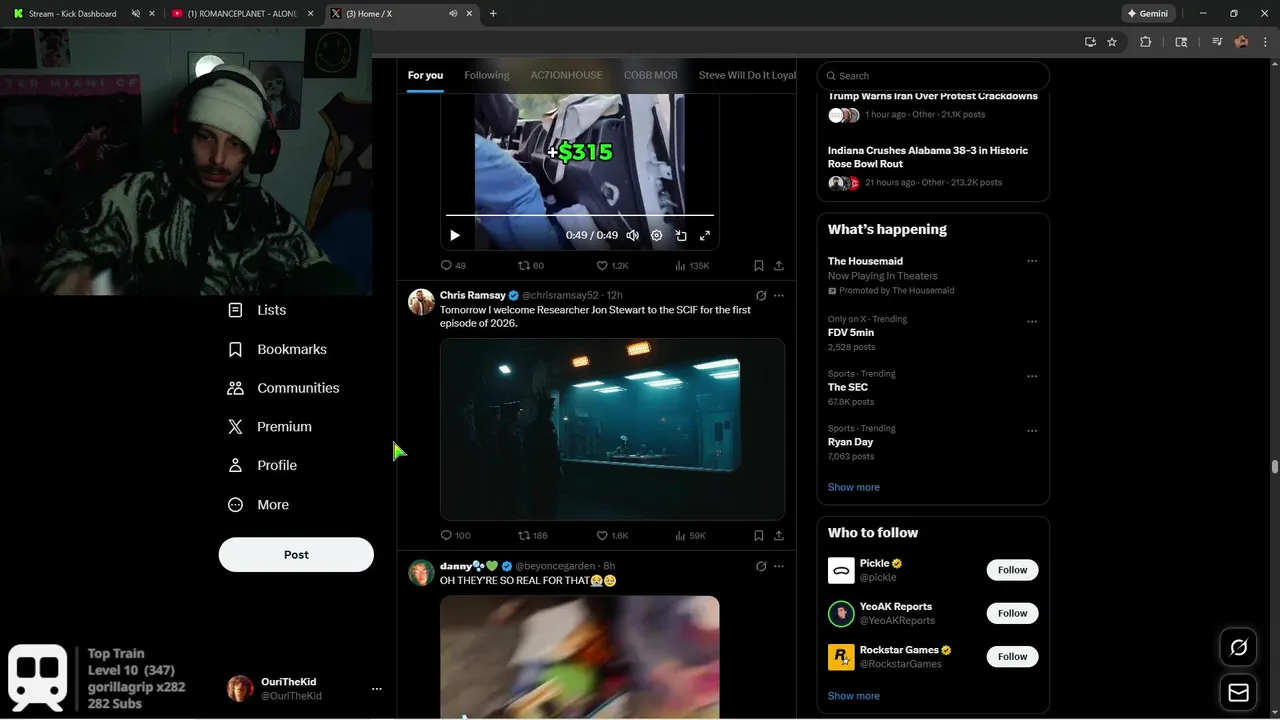1280x720 pixels.
Task: Open more options for The SEC trend
Action: tap(1032, 376)
